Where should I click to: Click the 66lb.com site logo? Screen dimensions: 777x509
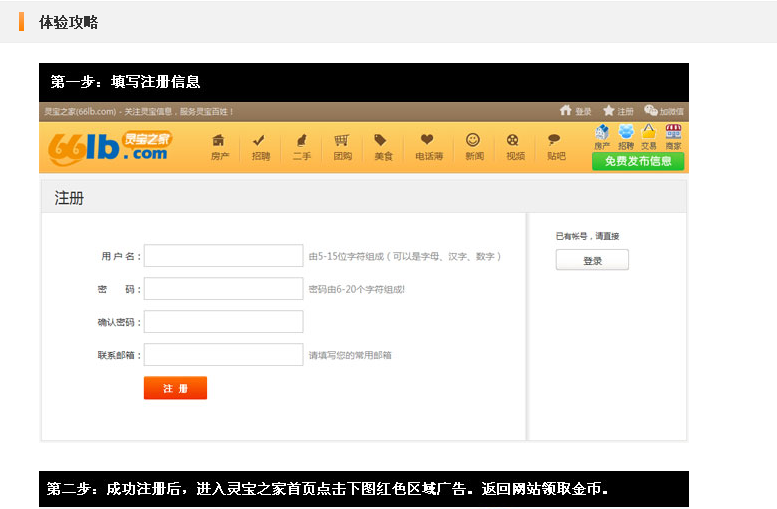(110, 147)
